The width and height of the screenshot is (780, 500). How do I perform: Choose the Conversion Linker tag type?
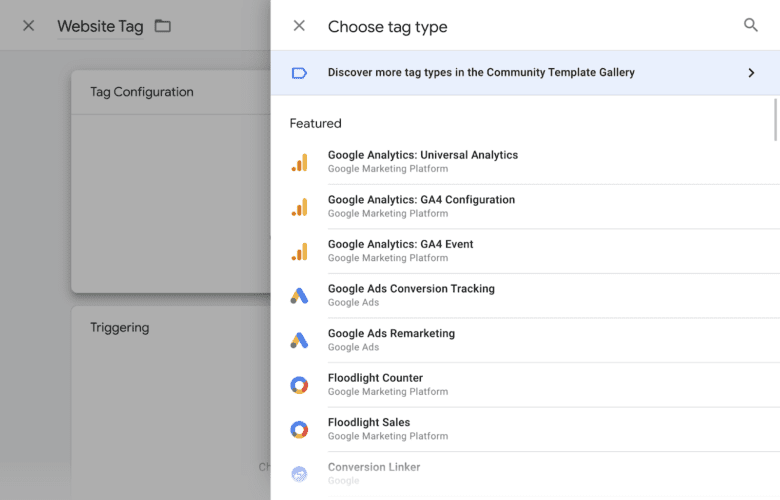click(374, 468)
